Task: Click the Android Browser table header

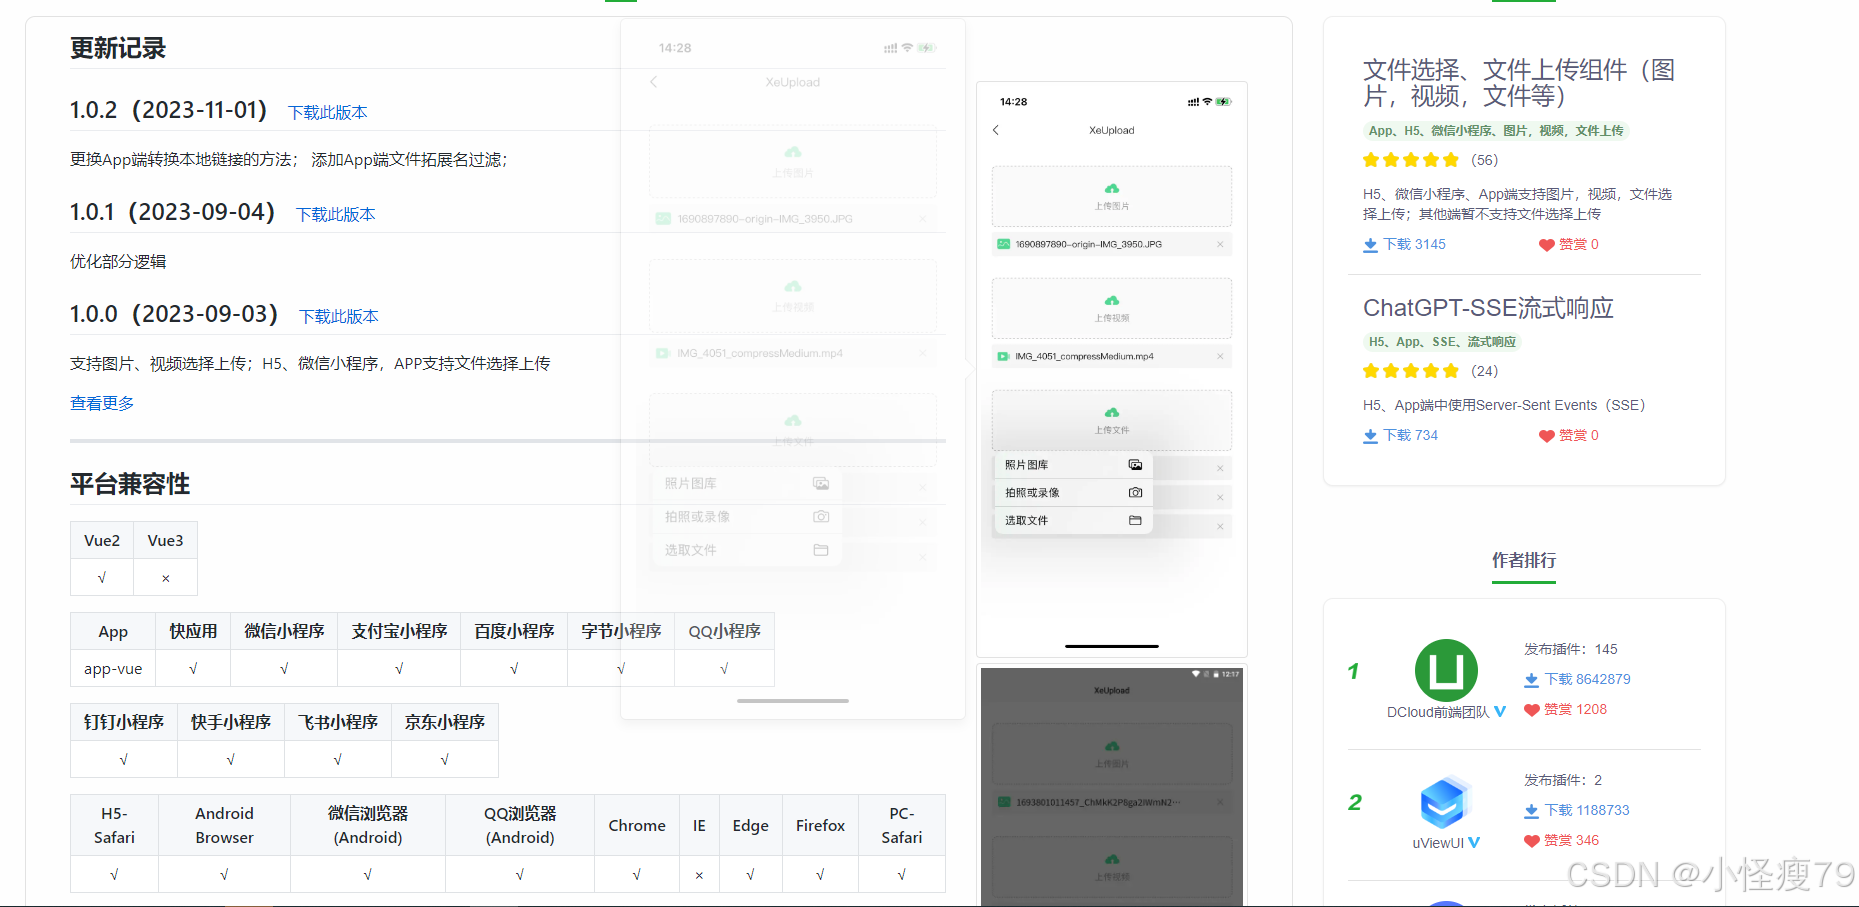Action: 224,826
